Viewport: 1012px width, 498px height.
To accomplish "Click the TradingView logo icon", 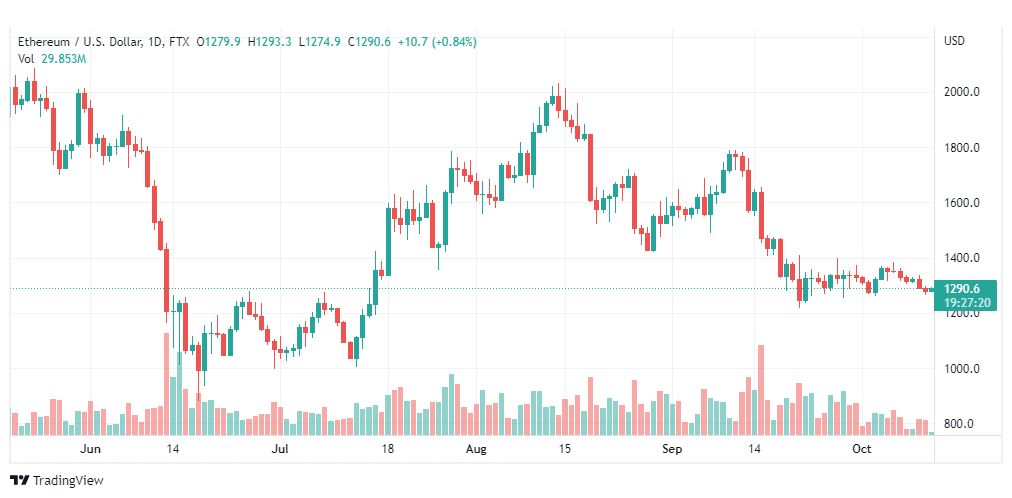I will pyautogui.click(x=20, y=481).
